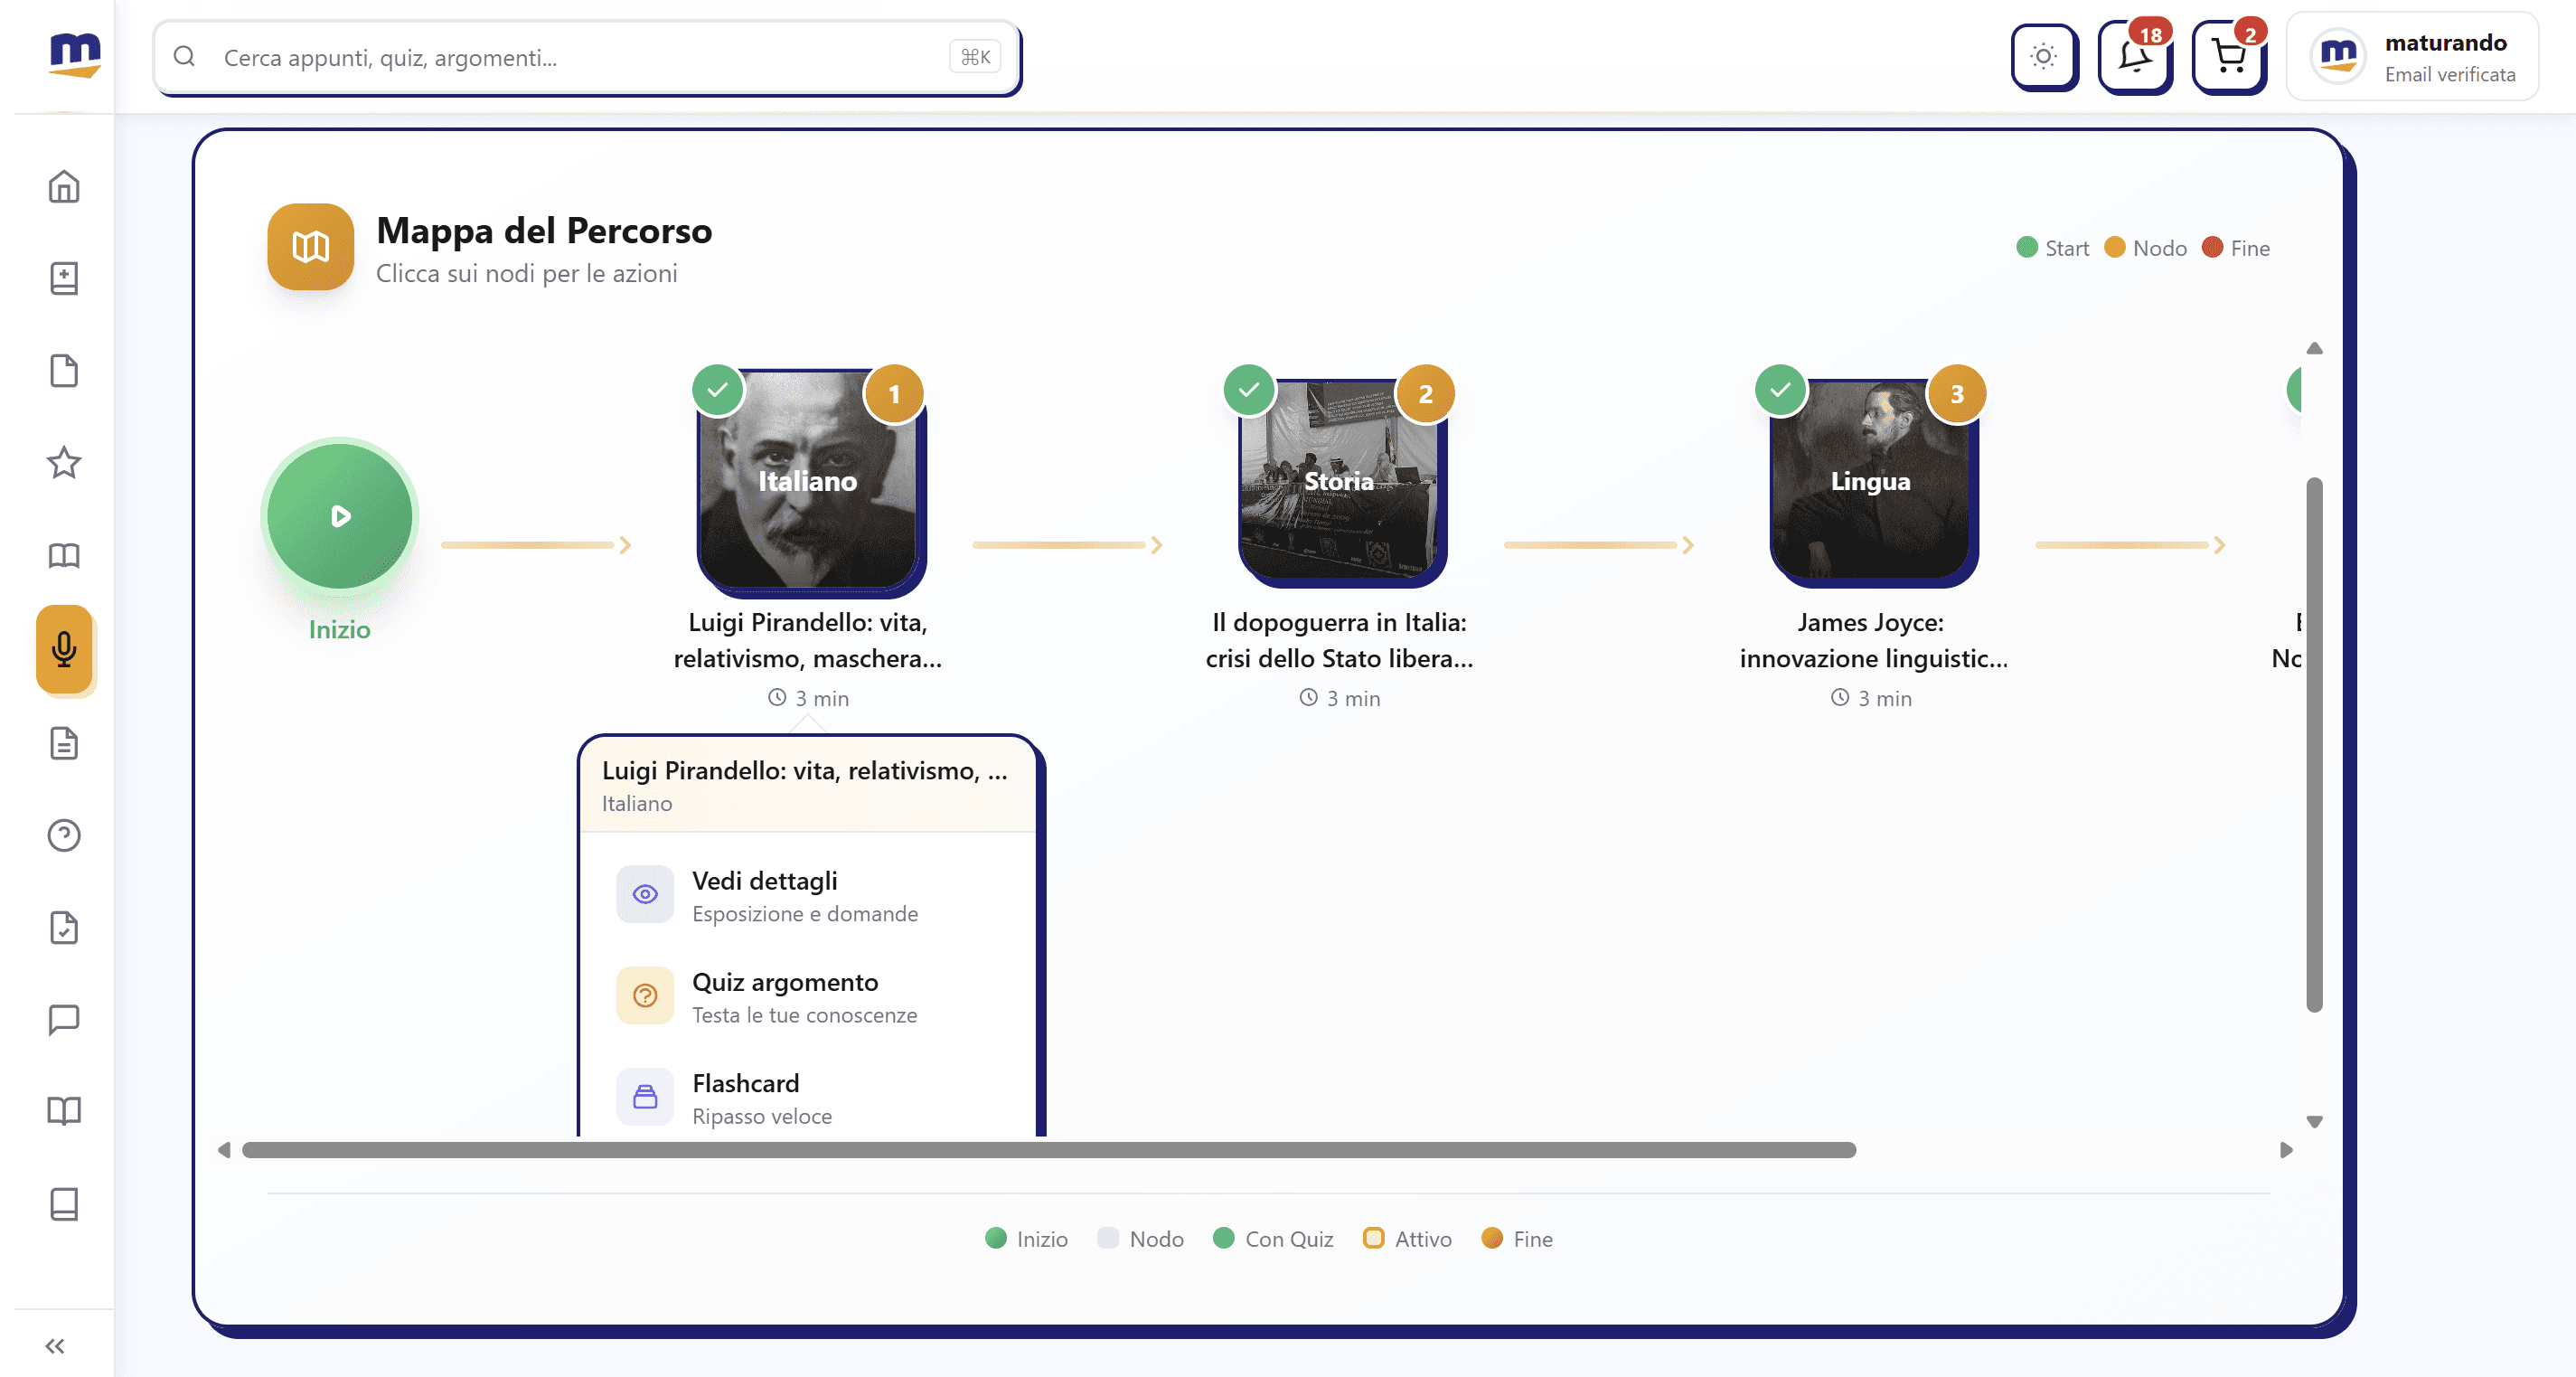
Task: Click the down arrow of the vertical scrollbar
Action: coord(2314,1122)
